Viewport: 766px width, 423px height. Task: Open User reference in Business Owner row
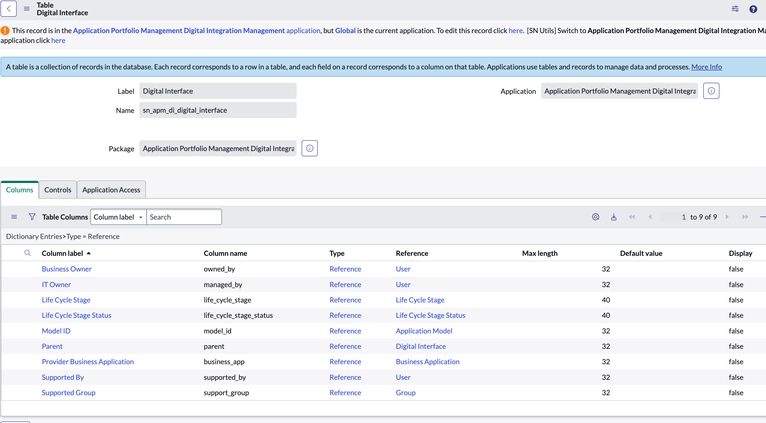[403, 269]
